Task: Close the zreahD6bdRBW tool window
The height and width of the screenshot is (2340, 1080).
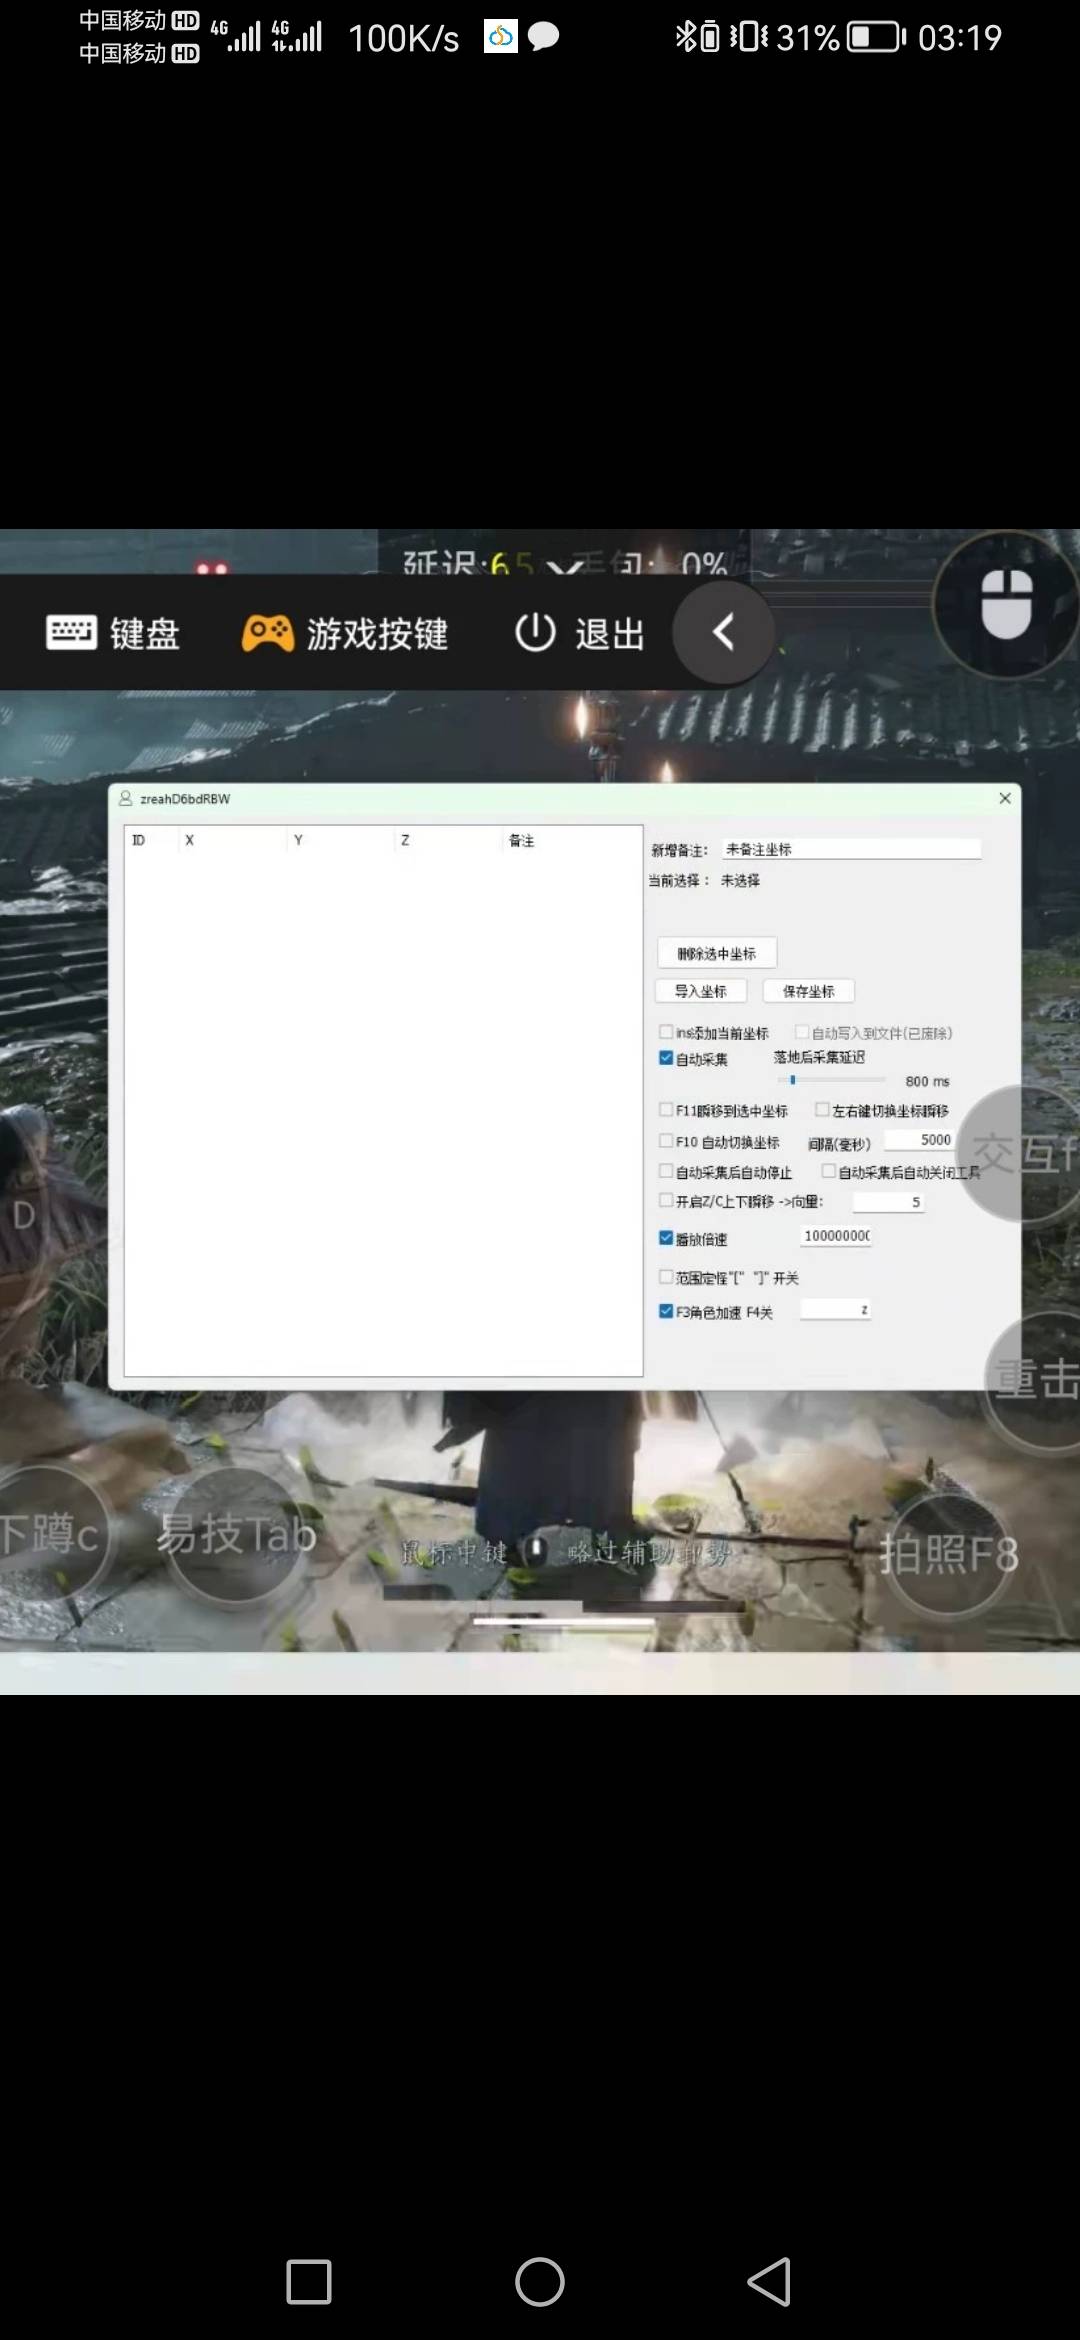Action: (1005, 798)
